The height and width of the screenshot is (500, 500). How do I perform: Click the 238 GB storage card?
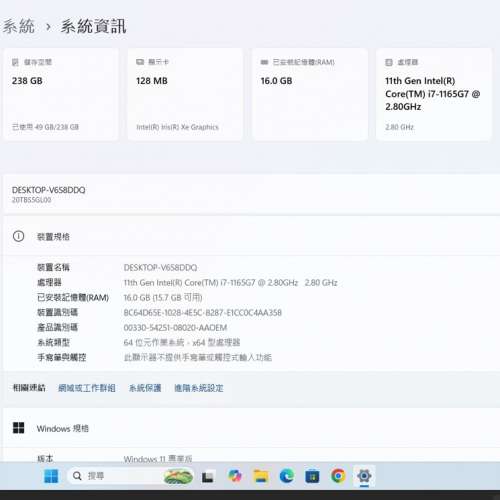click(61, 95)
